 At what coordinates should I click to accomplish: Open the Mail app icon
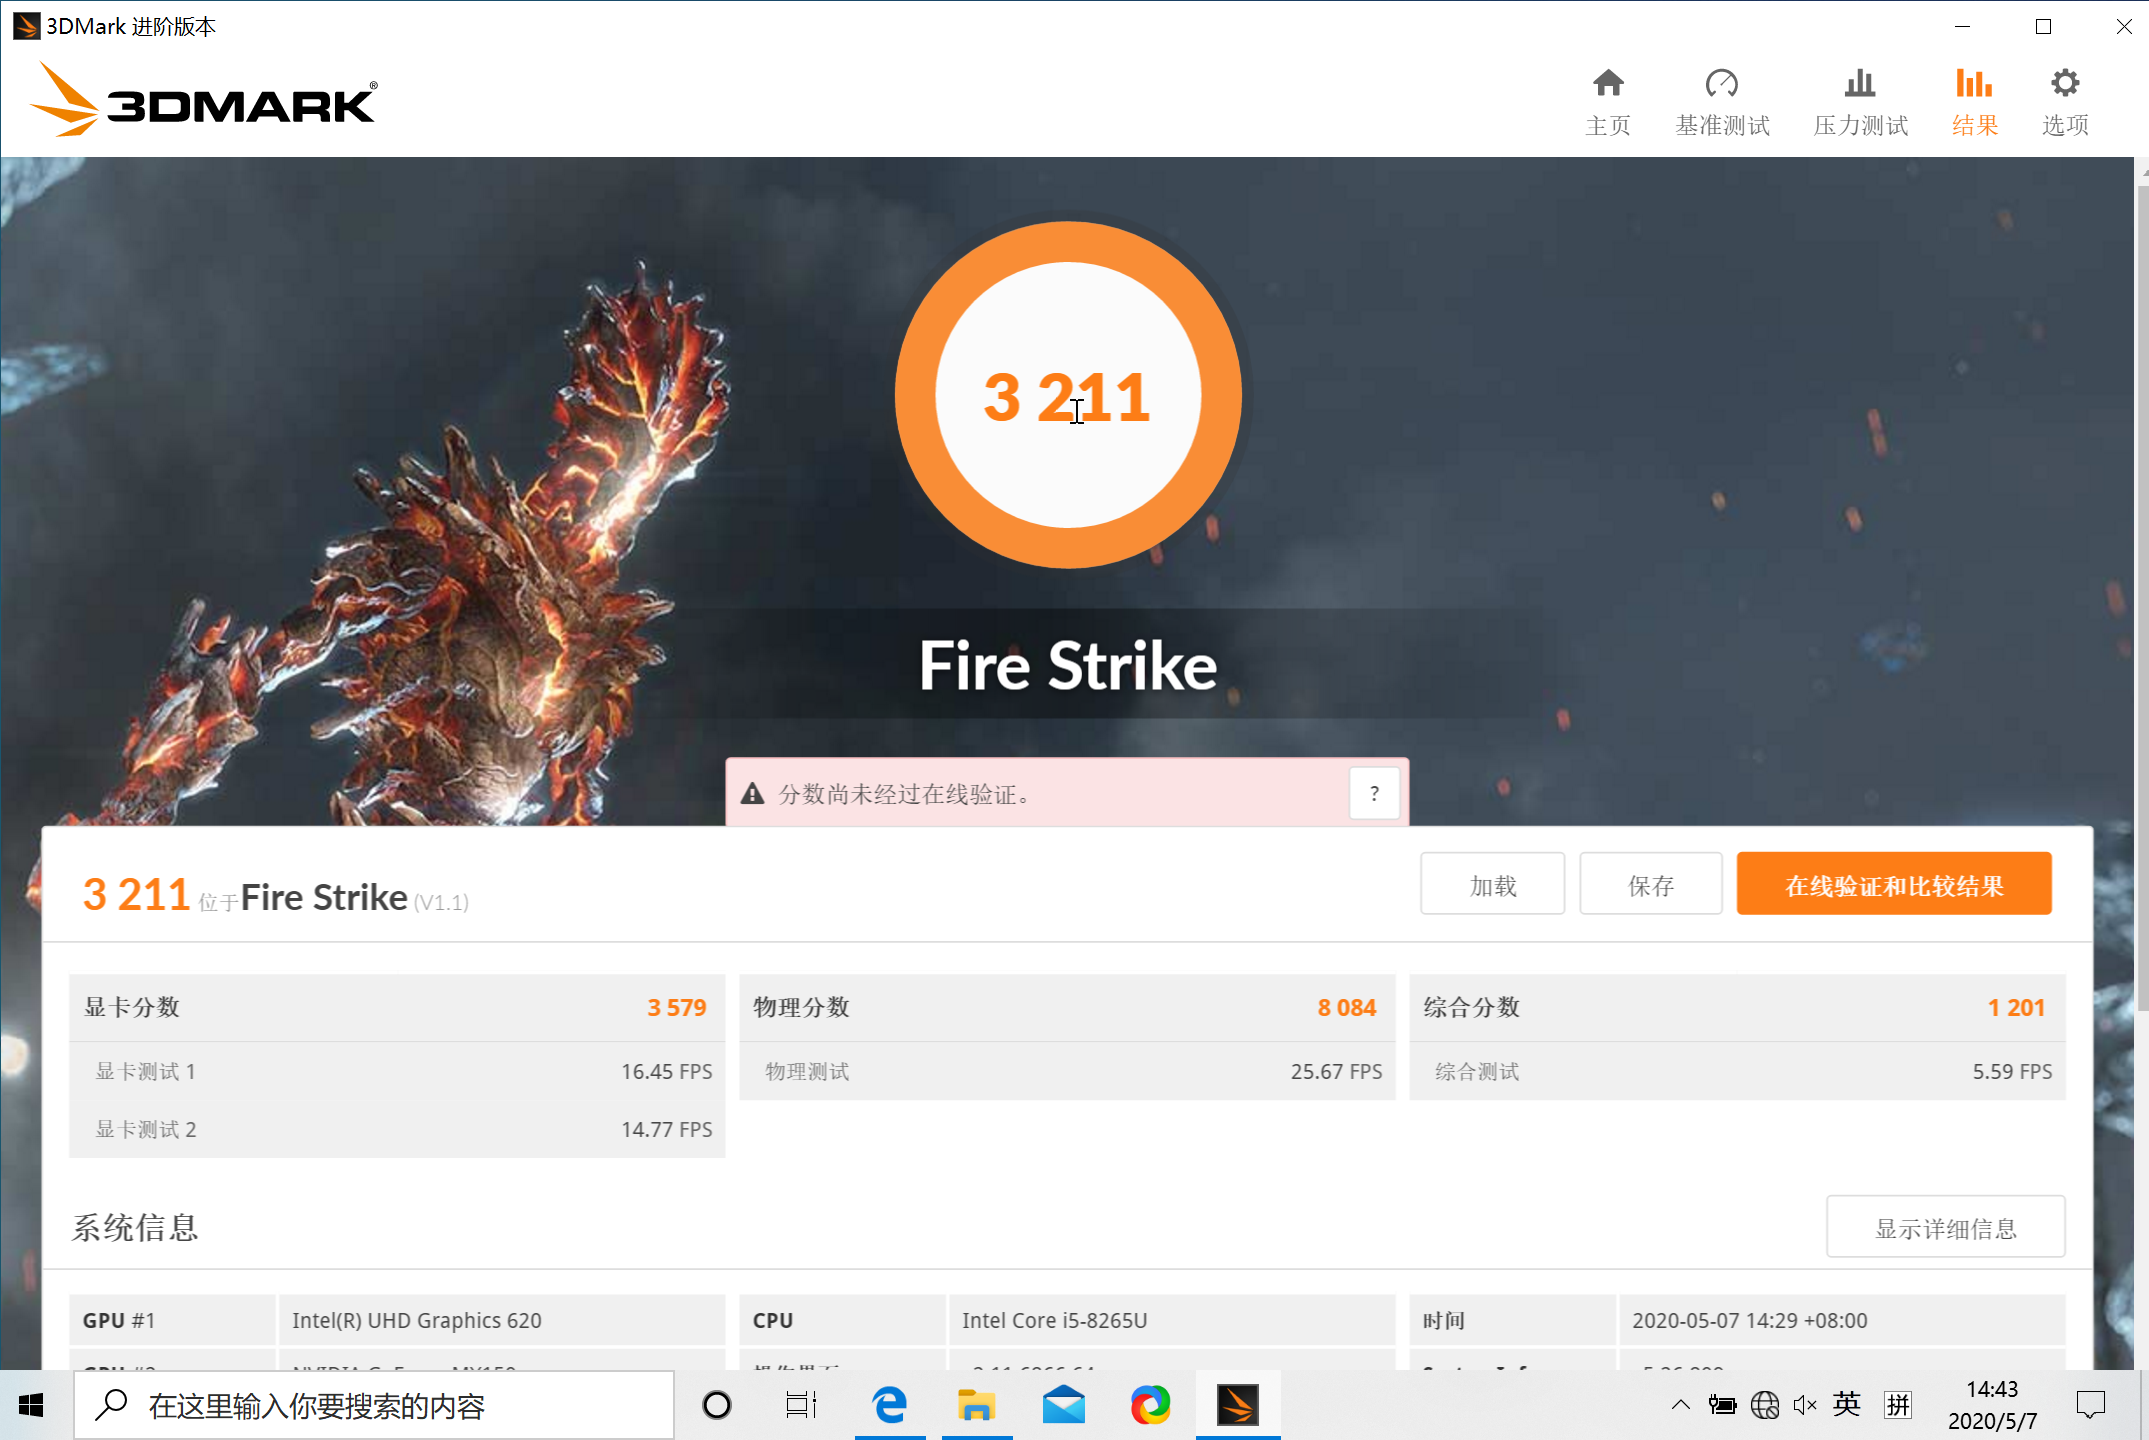coord(1063,1406)
